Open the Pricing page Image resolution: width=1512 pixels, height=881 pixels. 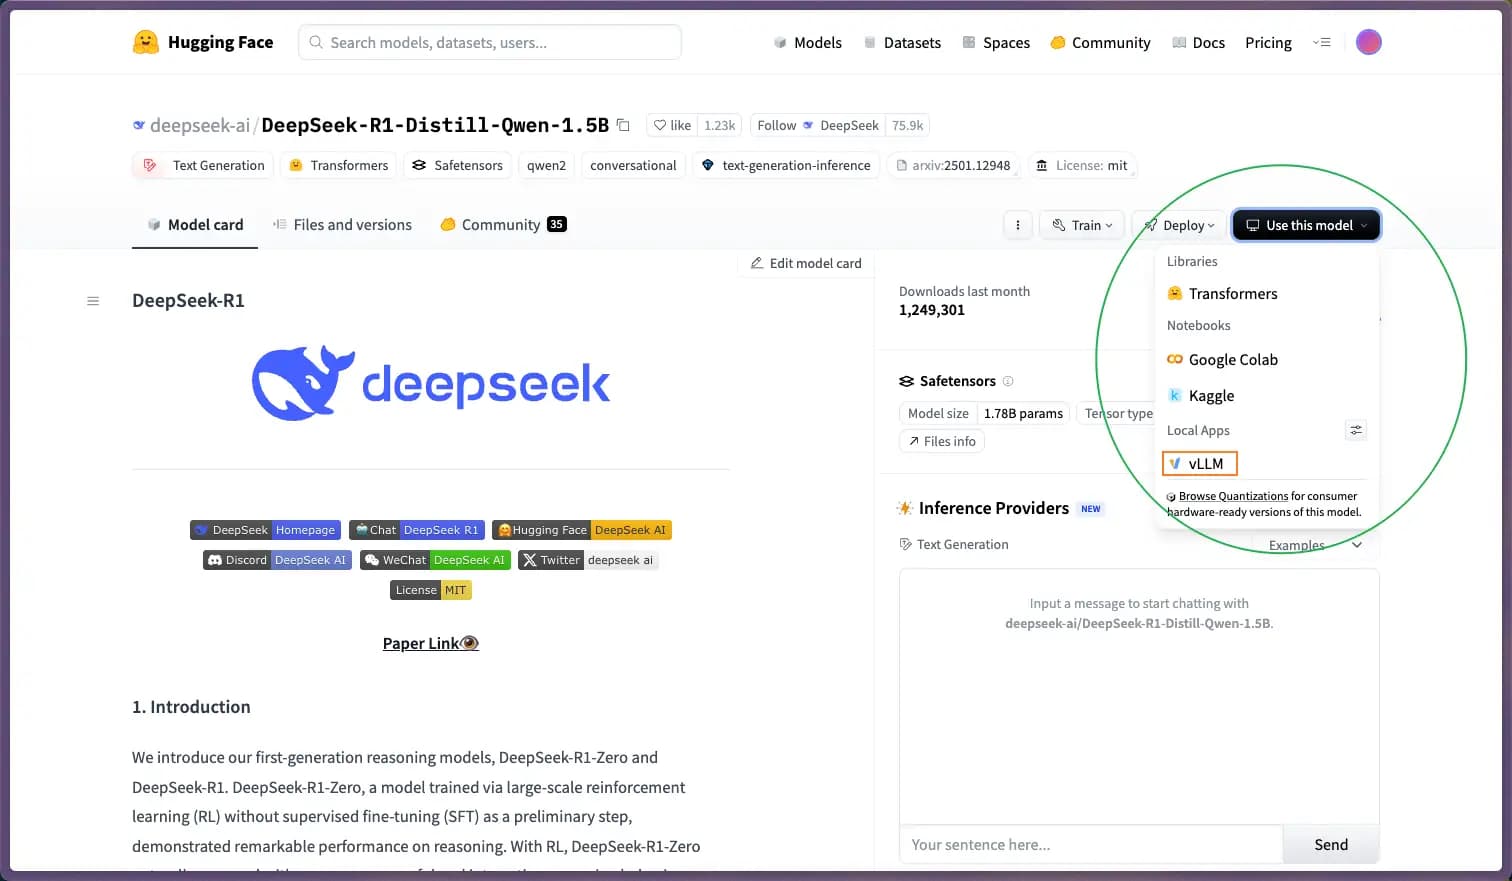click(1268, 42)
